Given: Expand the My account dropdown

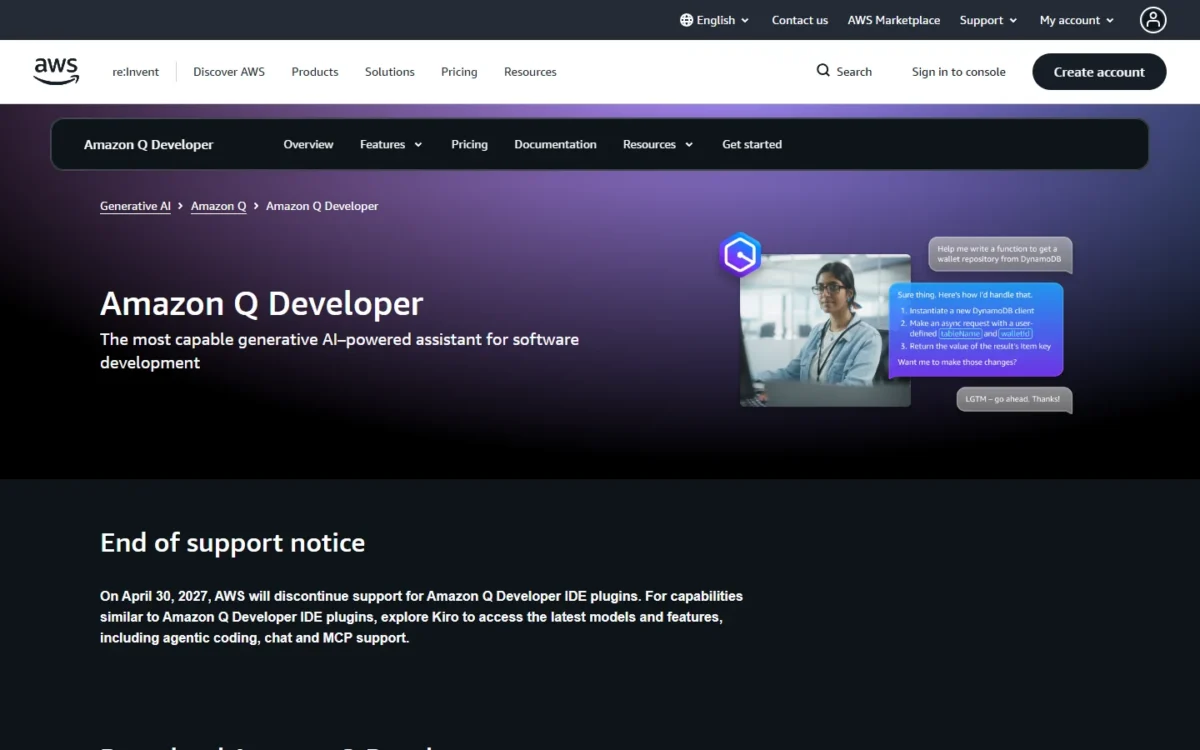Looking at the screenshot, I should coord(1076,20).
